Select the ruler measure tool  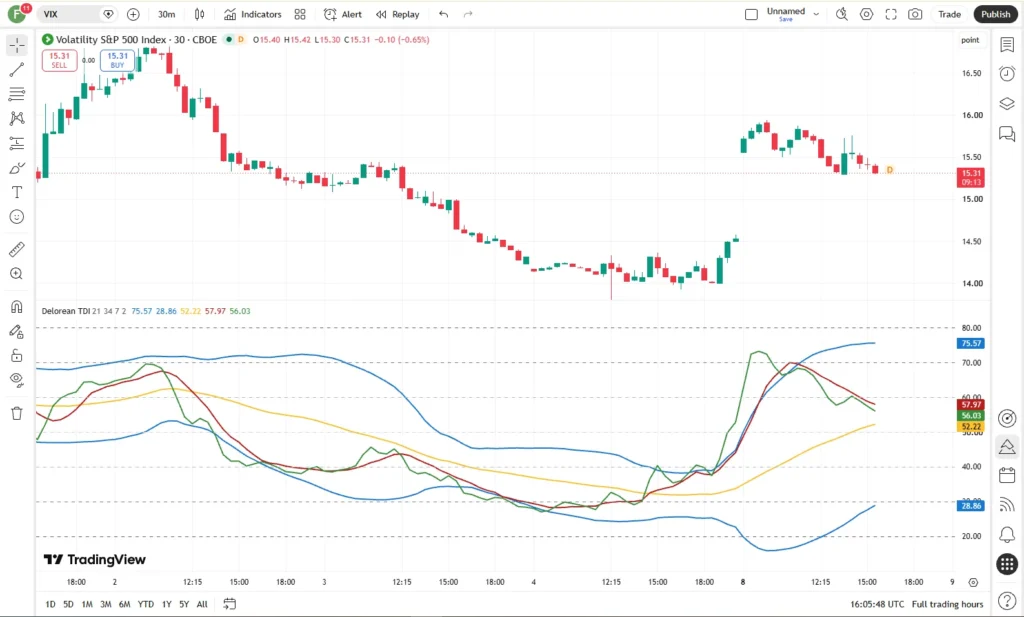17,249
